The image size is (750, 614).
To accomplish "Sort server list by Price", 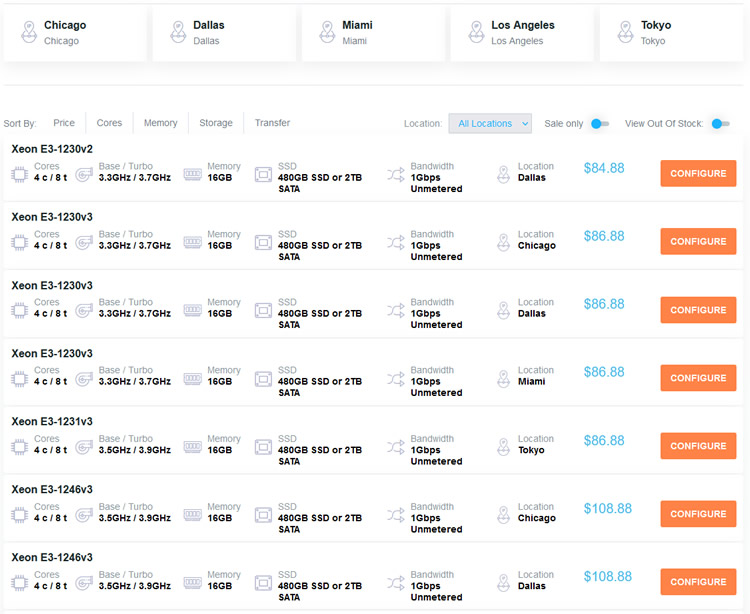I will tap(64, 123).
